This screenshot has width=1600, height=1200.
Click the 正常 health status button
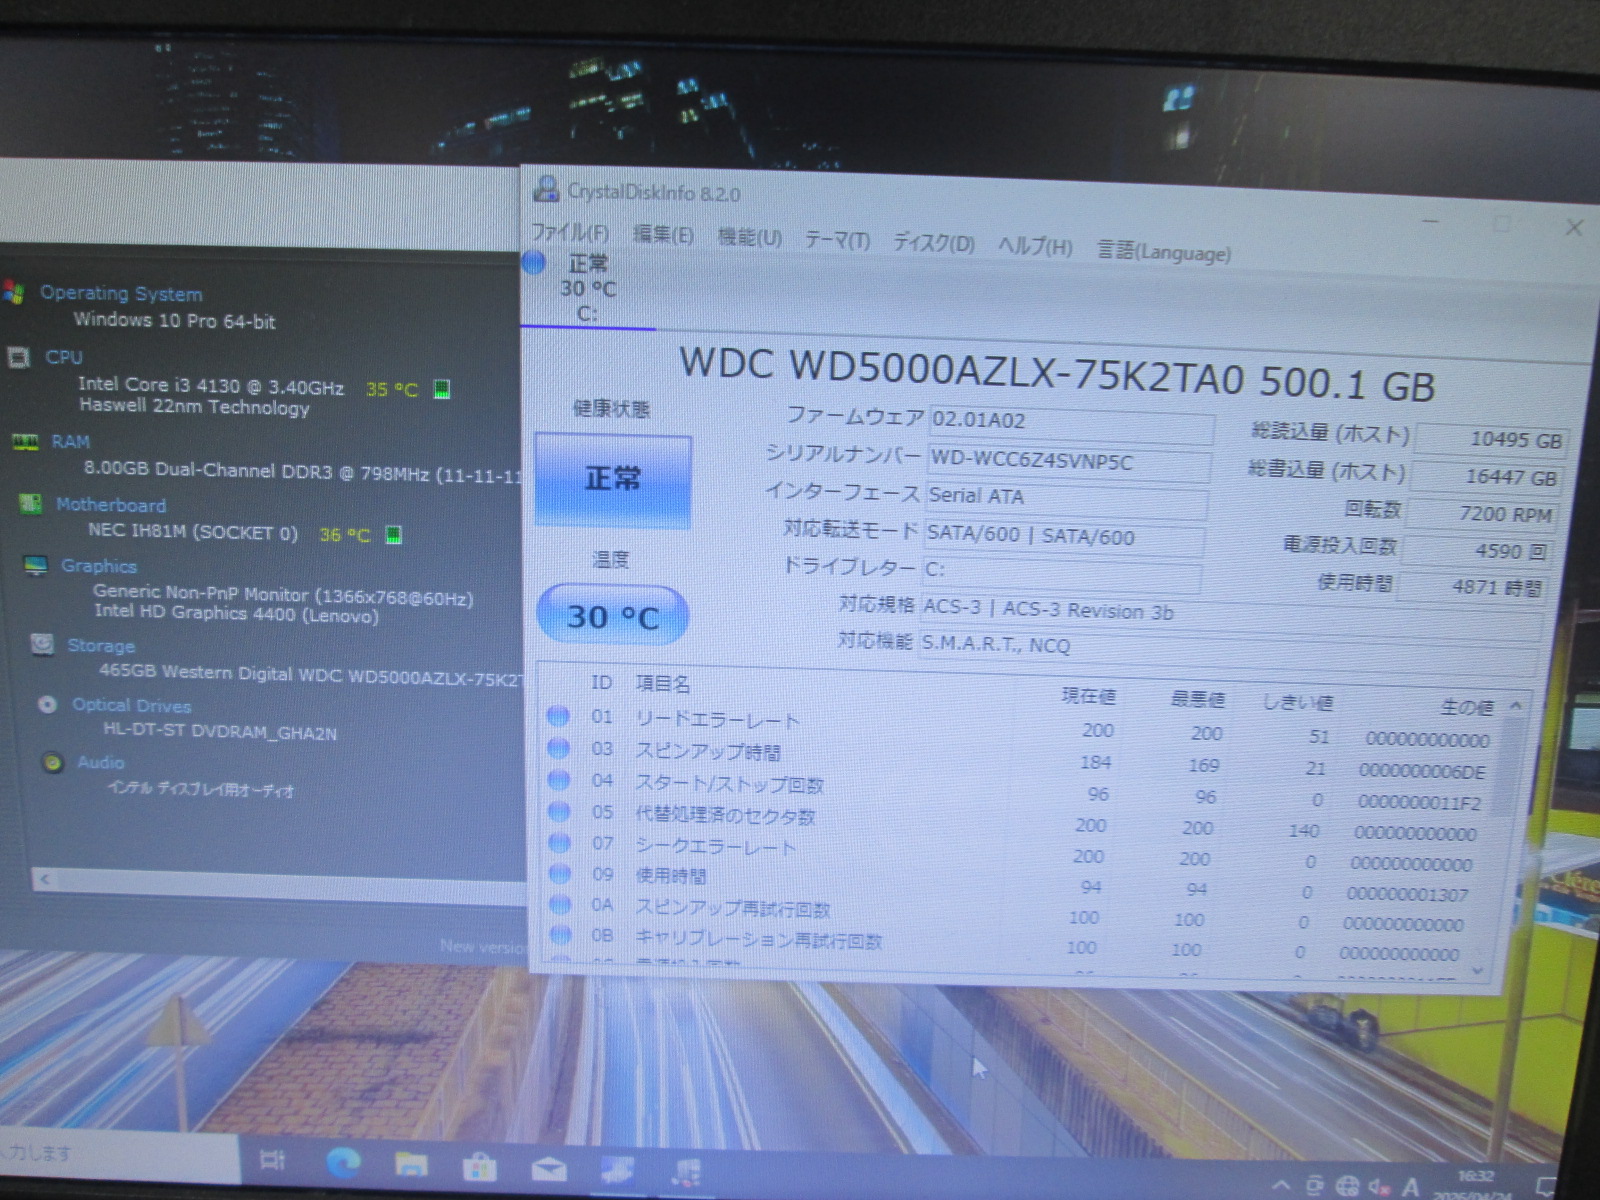[612, 479]
